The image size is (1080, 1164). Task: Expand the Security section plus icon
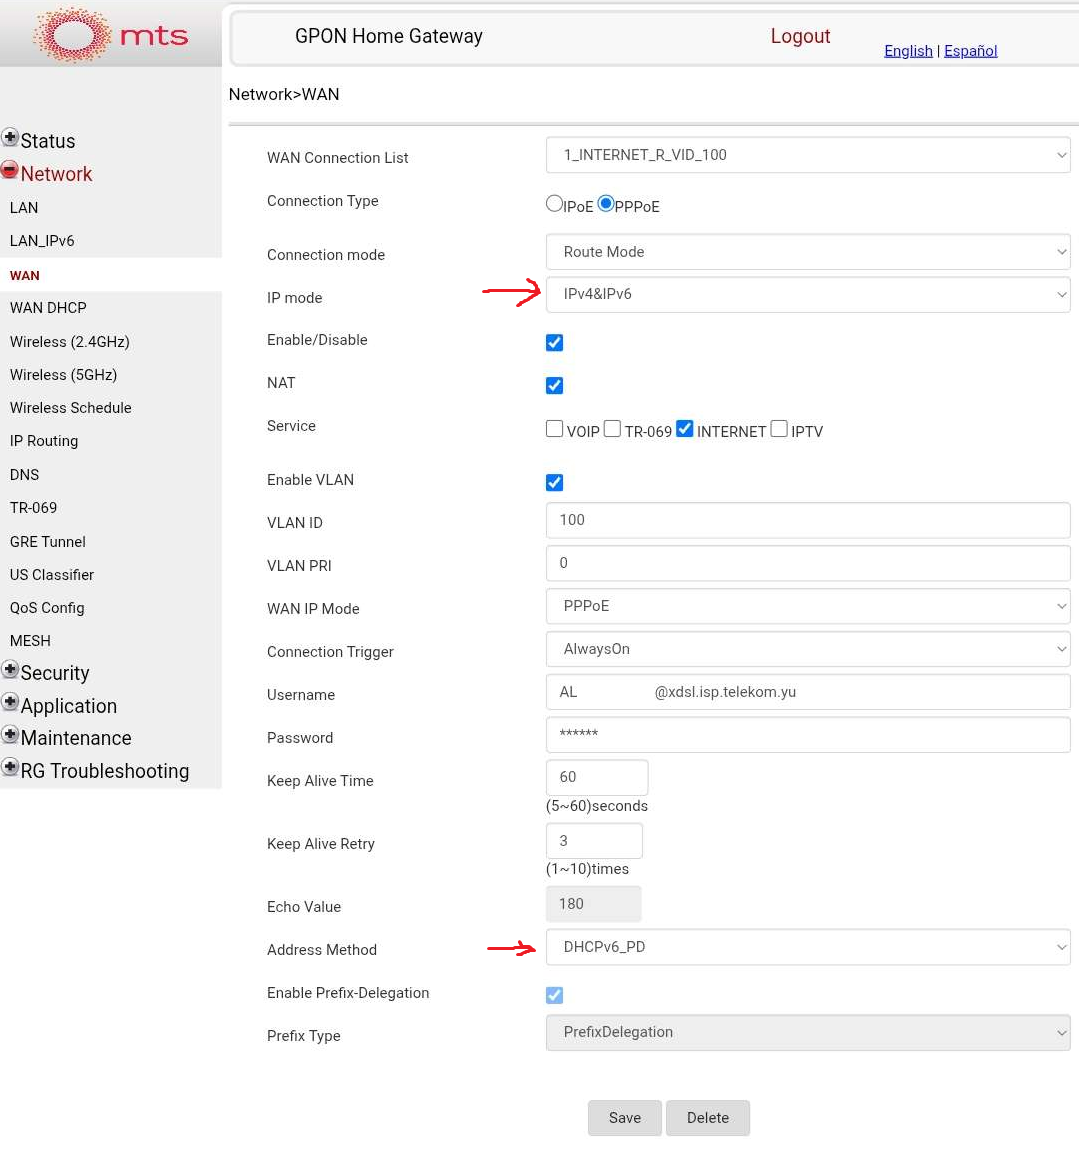[10, 670]
